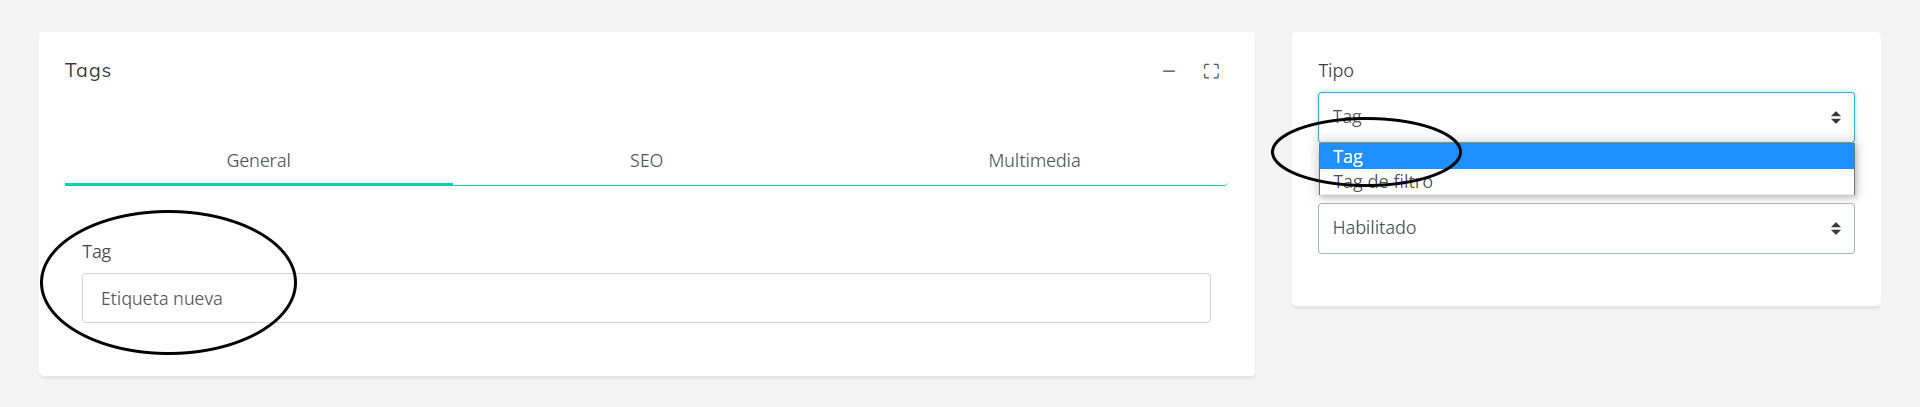The width and height of the screenshot is (1920, 407).
Task: Click the green underline below General tab
Action: click(x=258, y=184)
